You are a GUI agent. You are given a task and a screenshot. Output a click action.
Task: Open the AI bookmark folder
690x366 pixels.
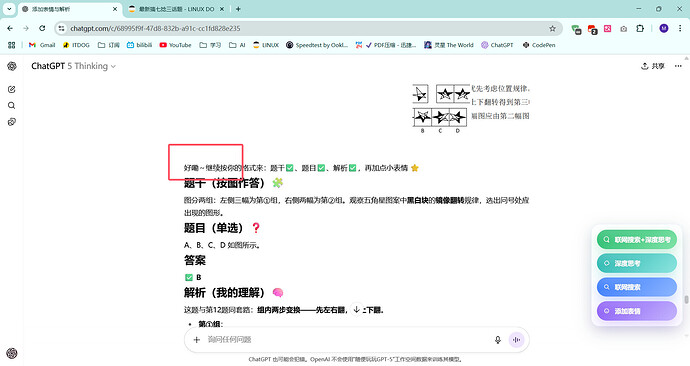[x=237, y=45]
